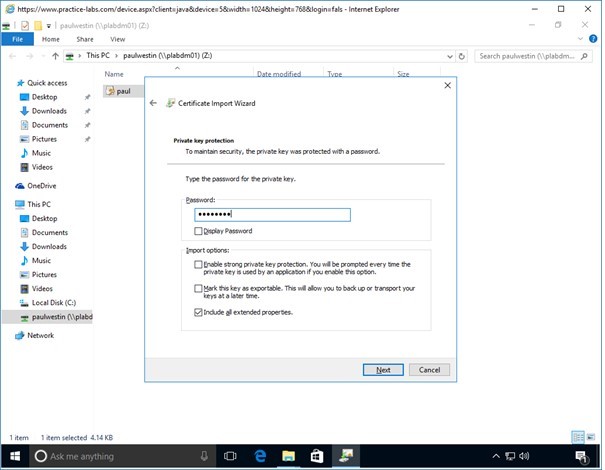Open the File ribbon tab
The width and height of the screenshot is (605, 470).
[17, 39]
